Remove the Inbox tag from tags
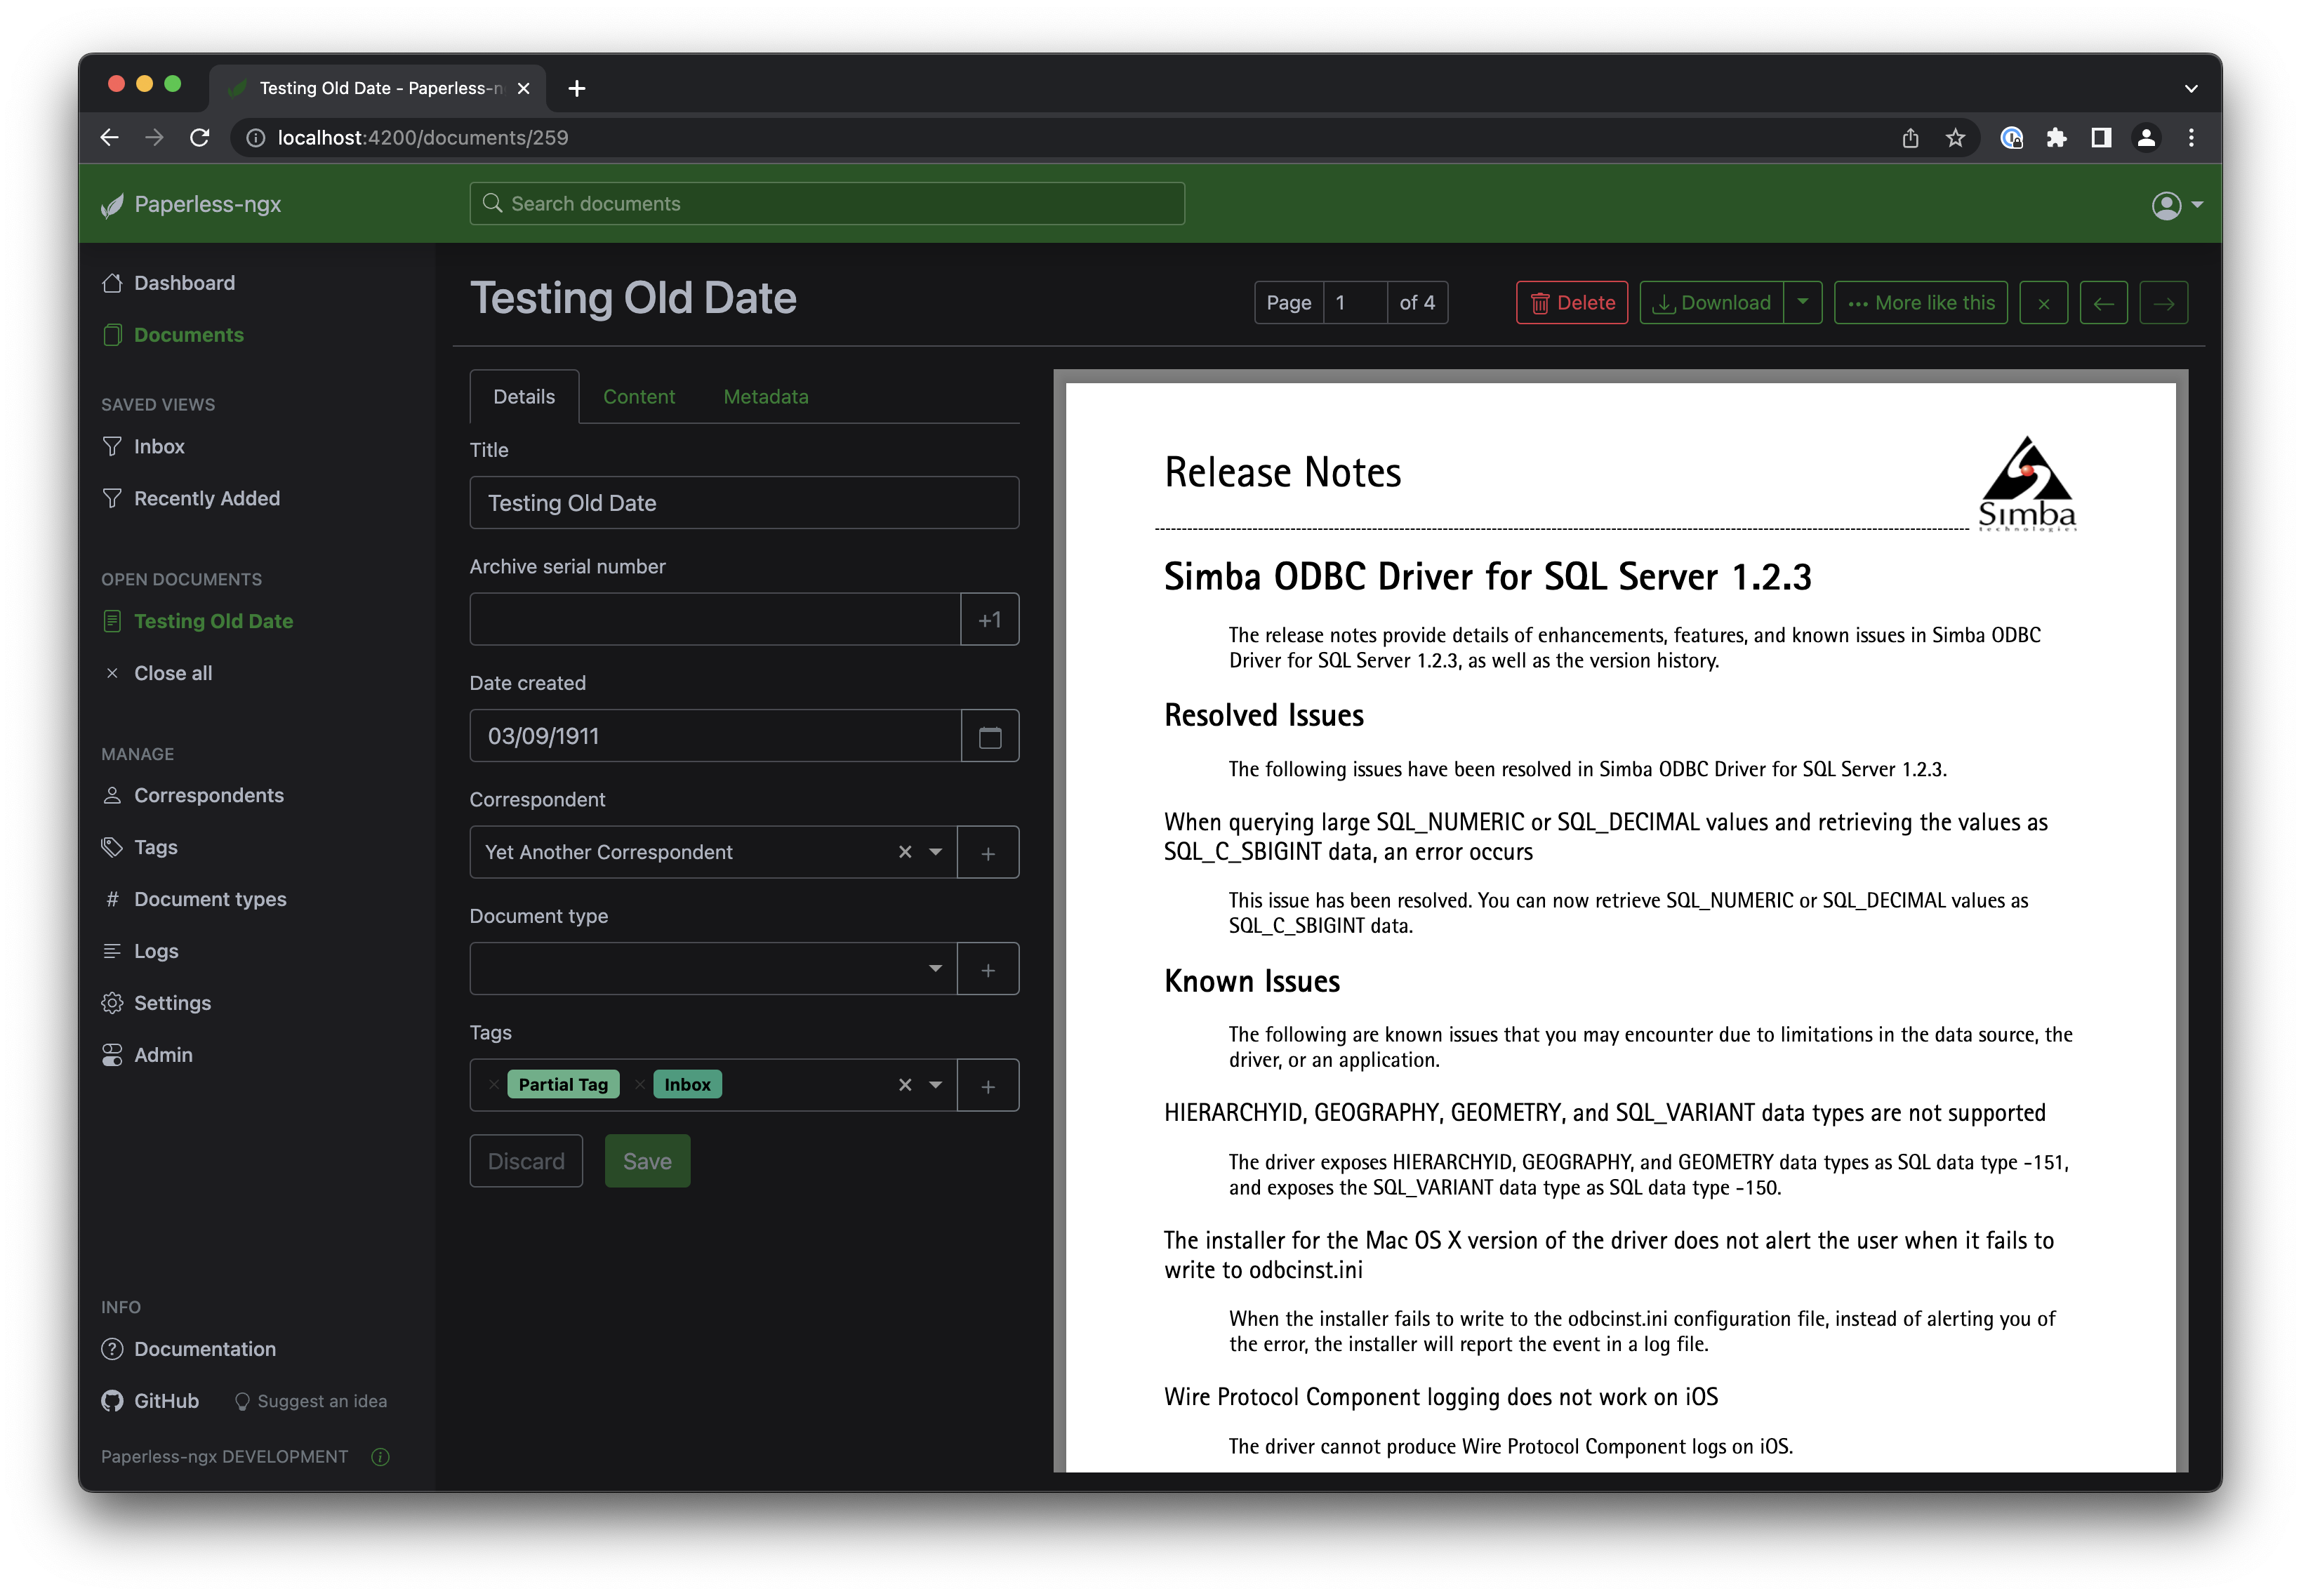The image size is (2301, 1596). tap(640, 1085)
